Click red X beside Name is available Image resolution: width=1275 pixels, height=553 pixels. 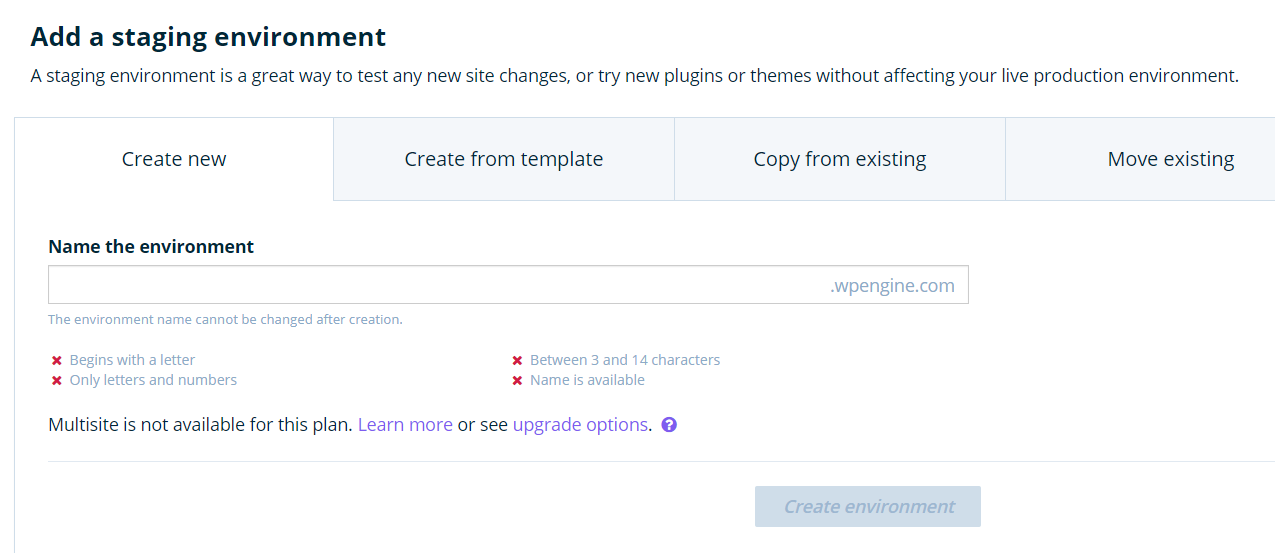click(x=517, y=380)
